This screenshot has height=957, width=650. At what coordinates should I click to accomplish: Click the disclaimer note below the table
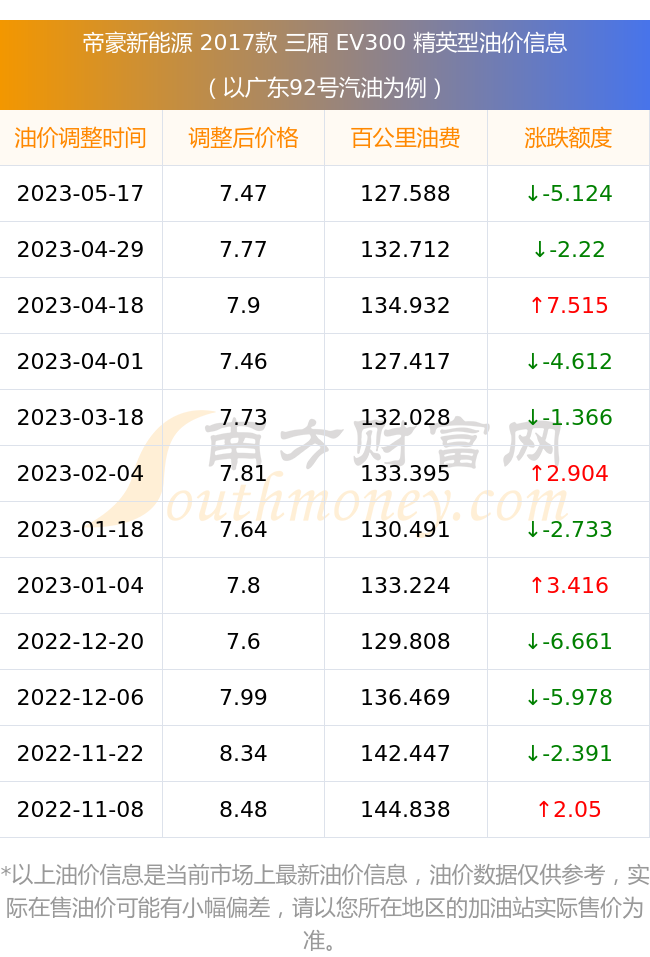tap(325, 908)
